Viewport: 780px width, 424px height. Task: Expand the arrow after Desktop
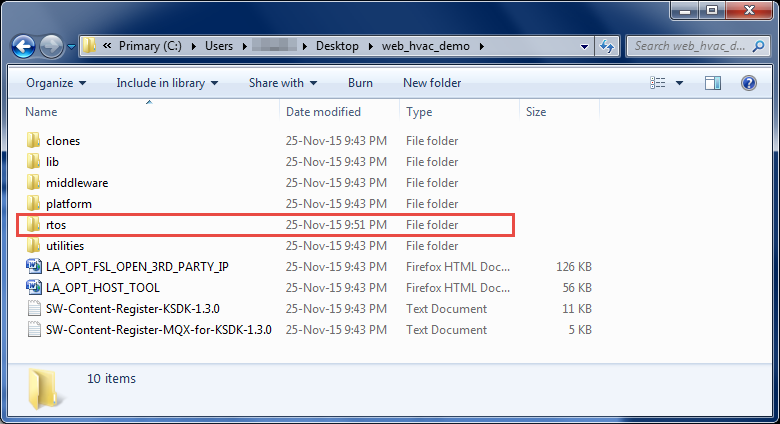[371, 46]
